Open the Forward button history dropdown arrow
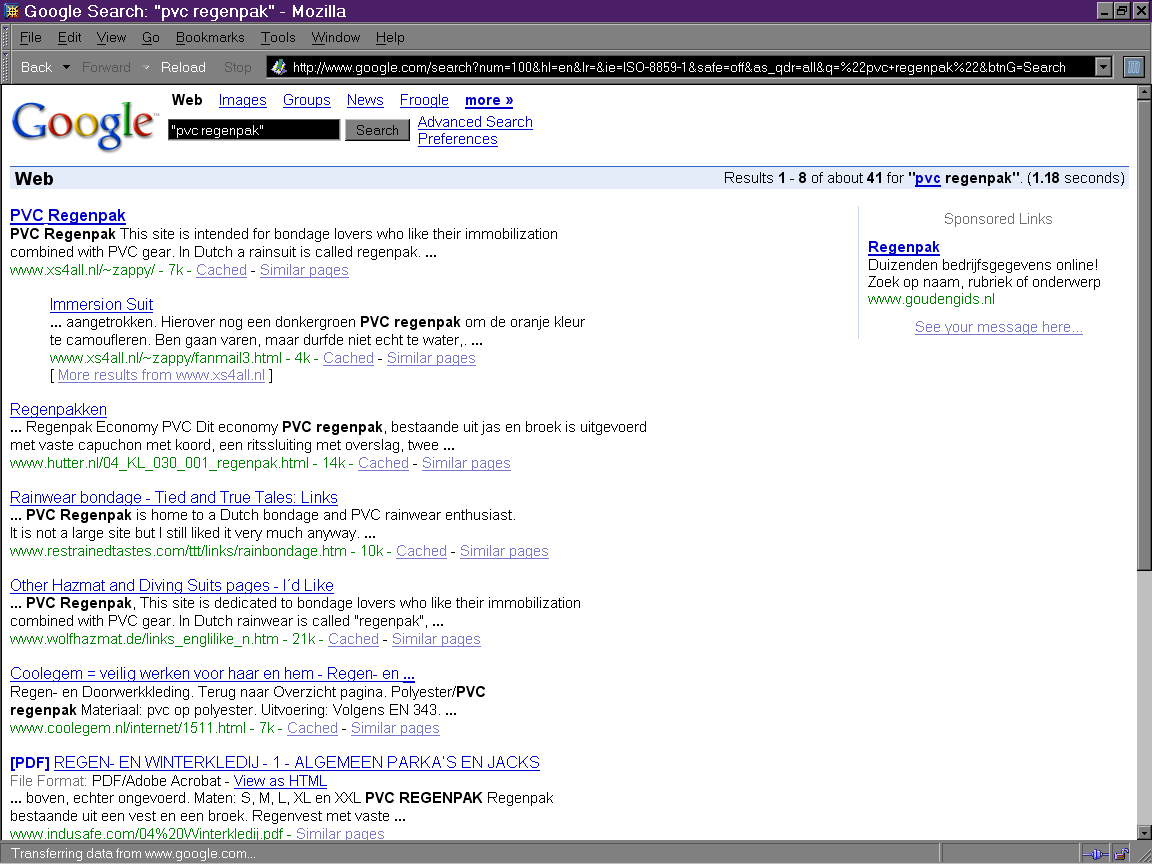The image size is (1152, 864). 145,67
